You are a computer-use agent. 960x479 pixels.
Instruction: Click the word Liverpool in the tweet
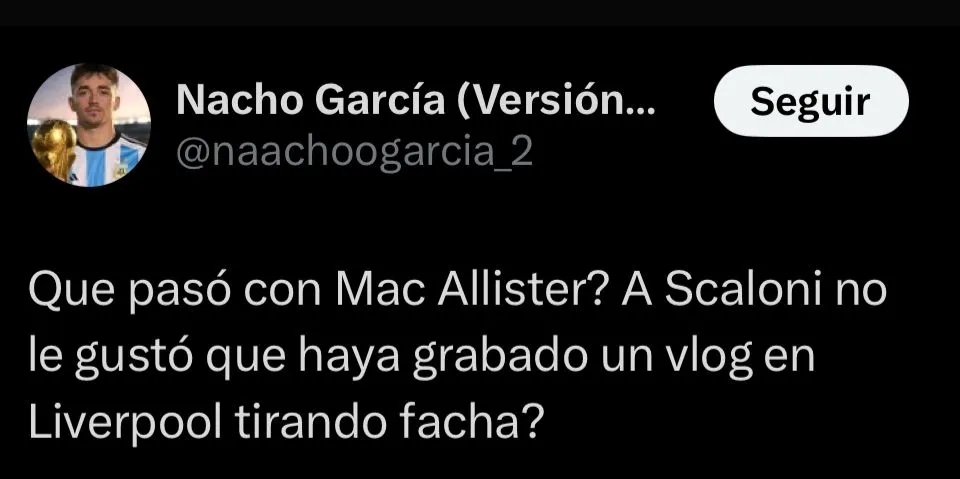pos(126,423)
